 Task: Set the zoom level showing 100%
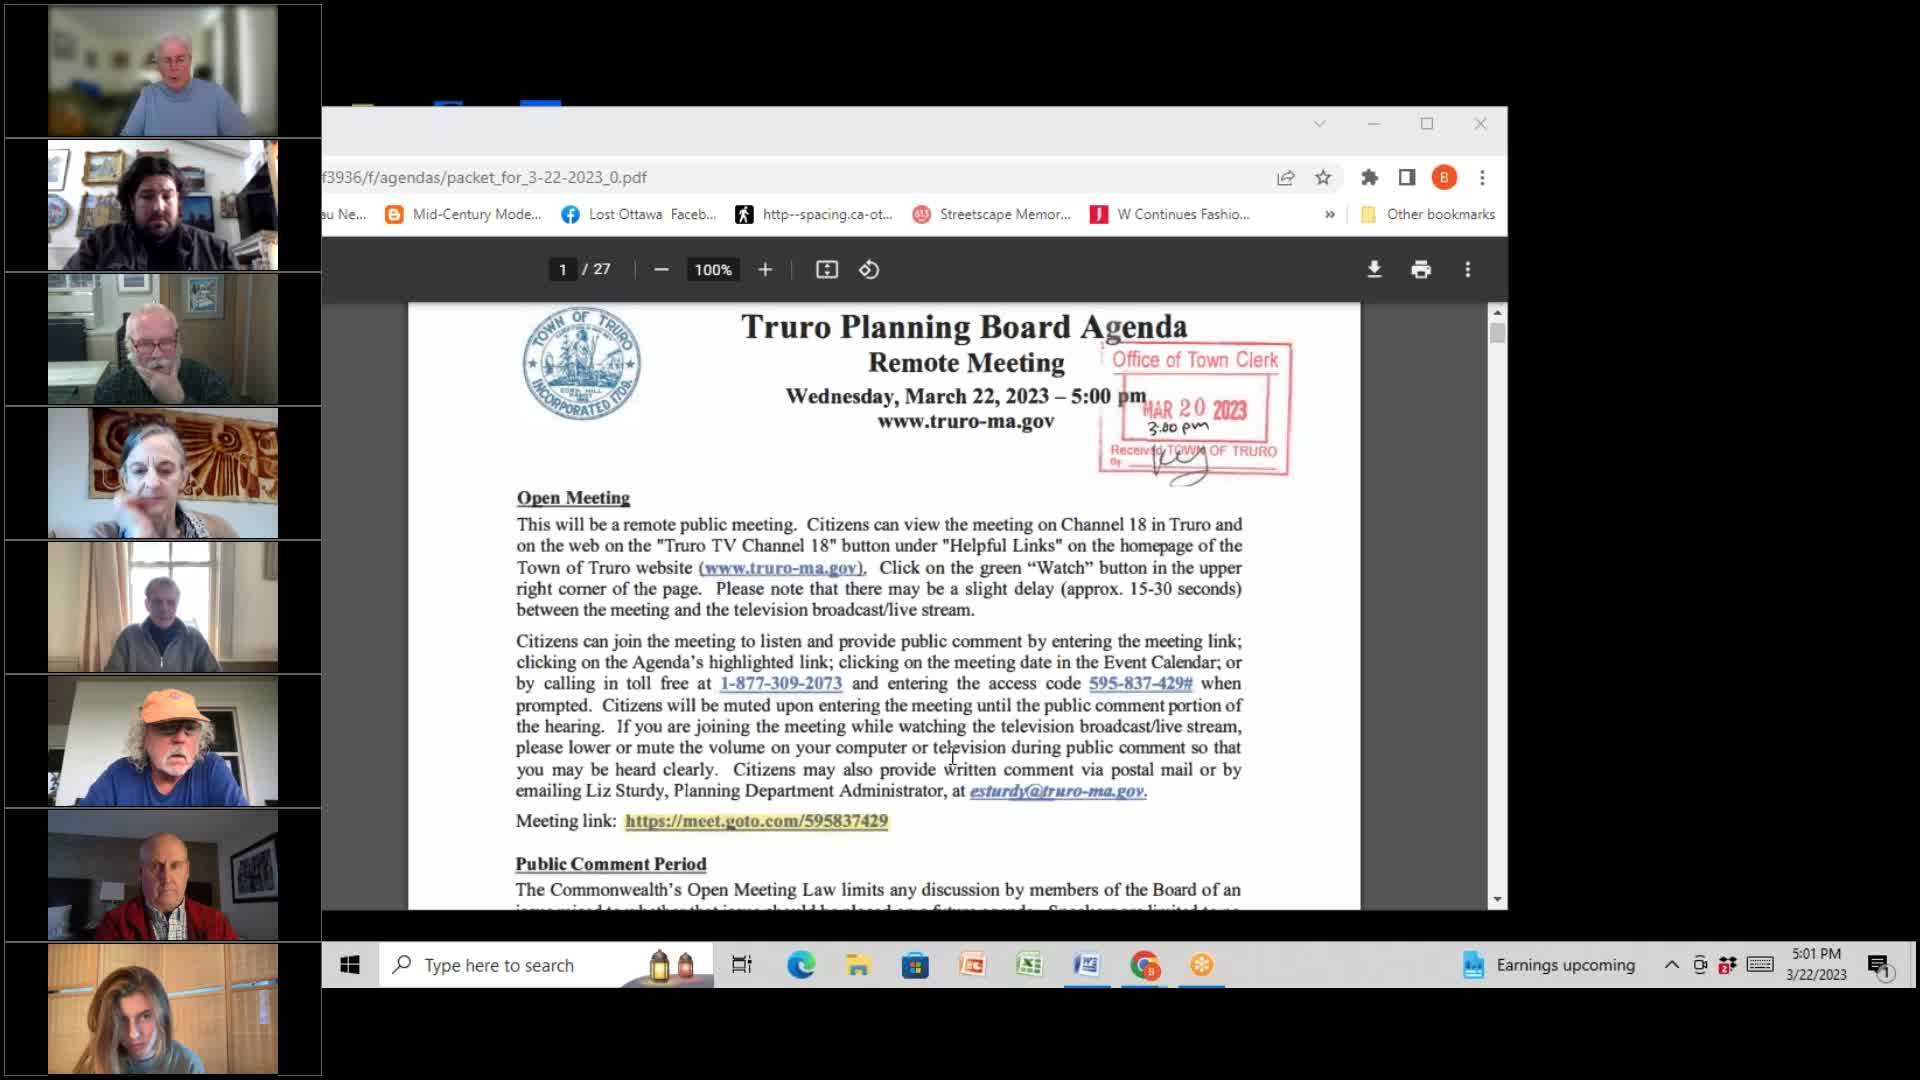click(712, 269)
